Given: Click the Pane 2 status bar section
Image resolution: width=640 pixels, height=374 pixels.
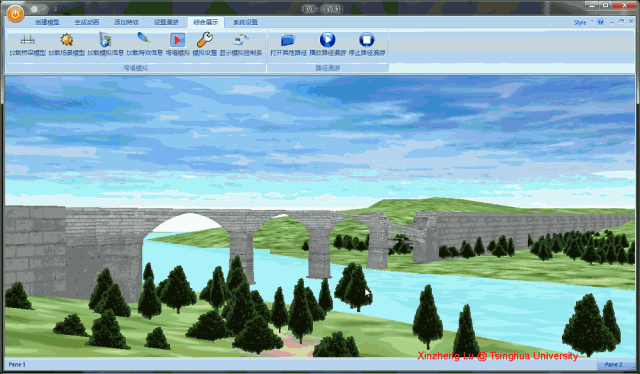Looking at the screenshot, I should [x=613, y=364].
